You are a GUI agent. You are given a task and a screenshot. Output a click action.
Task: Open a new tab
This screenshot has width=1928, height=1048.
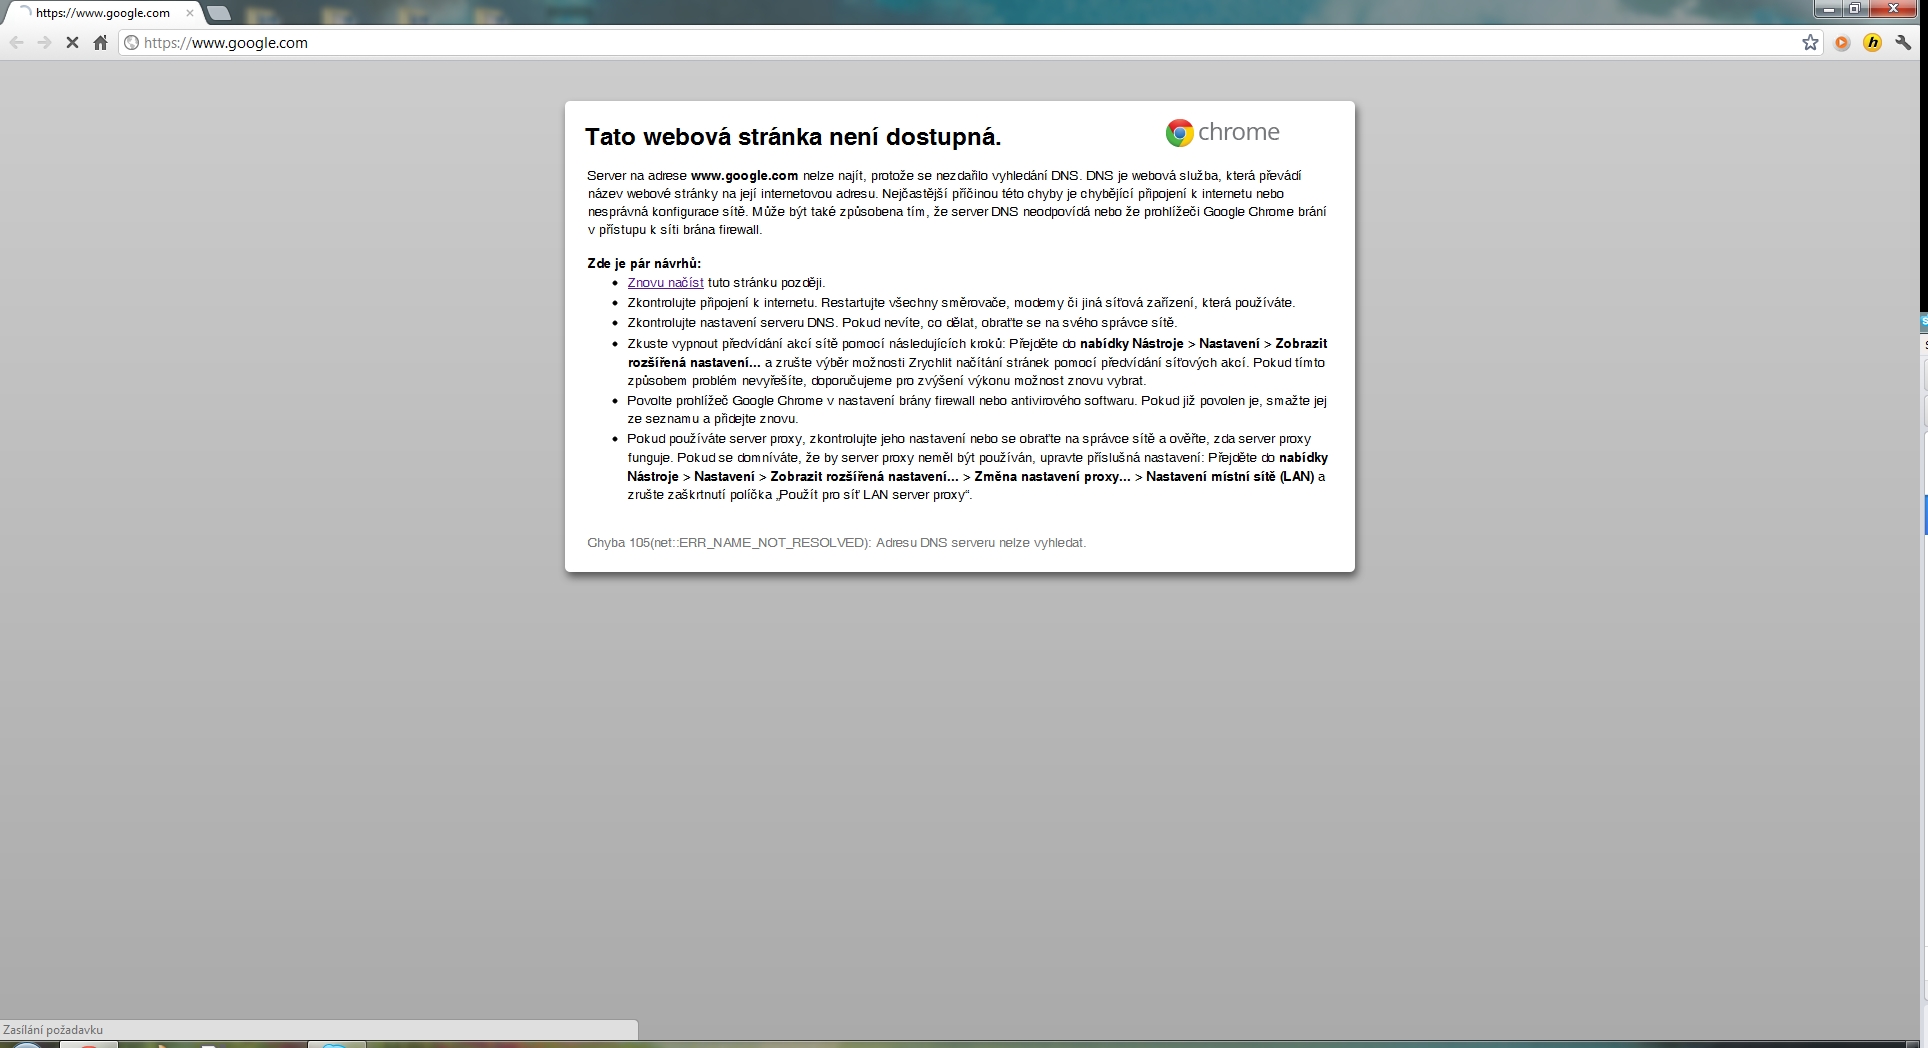[218, 13]
